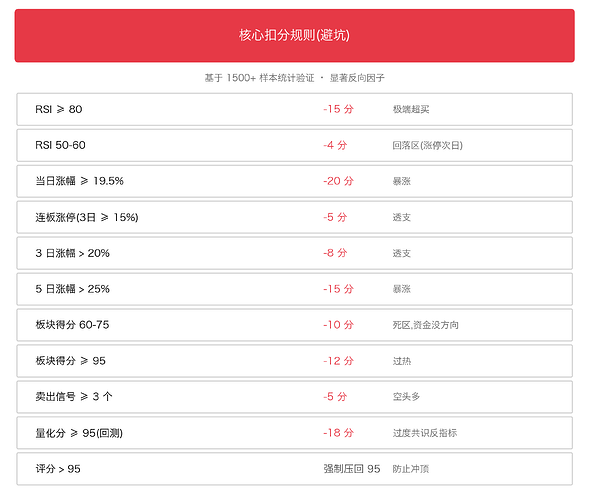Click the 5 日涨幅 > 25% rule

294,289
